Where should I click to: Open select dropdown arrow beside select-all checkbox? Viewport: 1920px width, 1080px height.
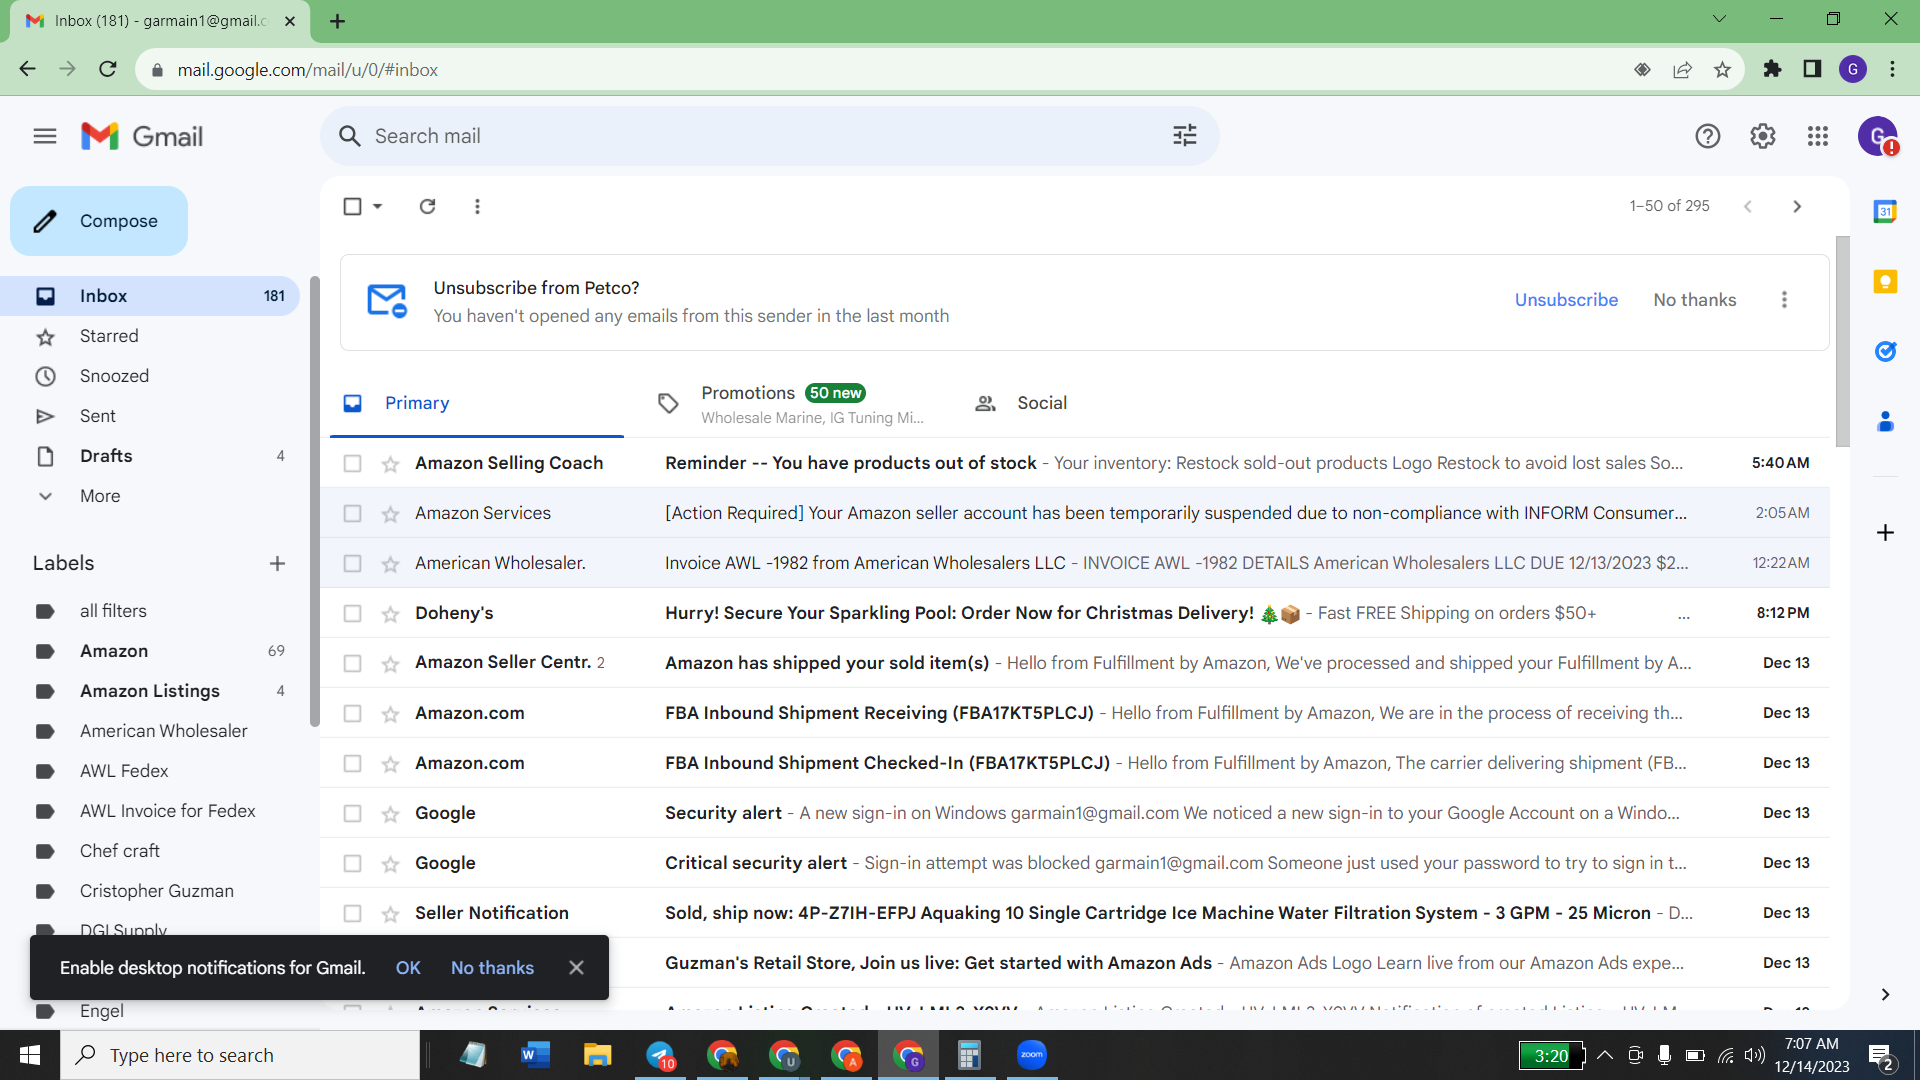click(x=377, y=206)
